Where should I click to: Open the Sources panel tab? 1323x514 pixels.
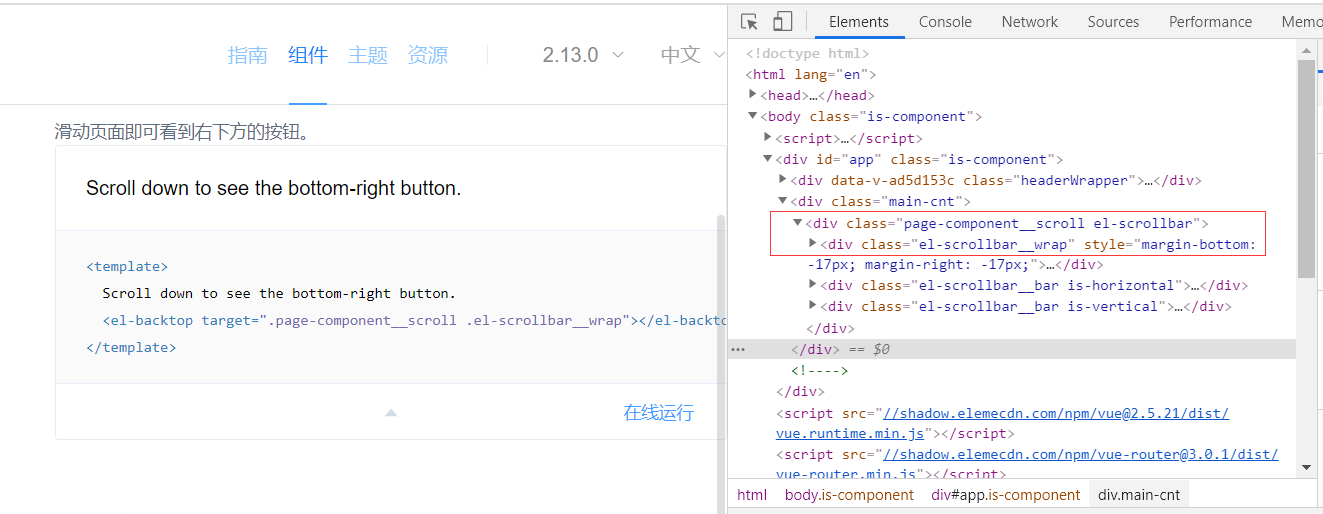coord(1113,22)
